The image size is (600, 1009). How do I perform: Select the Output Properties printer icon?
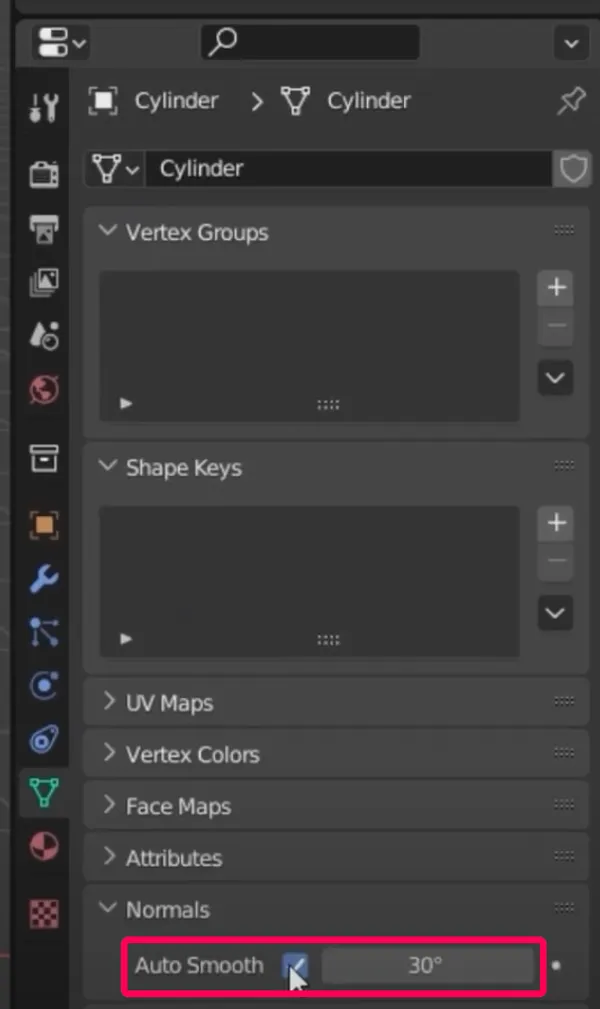[x=42, y=227]
